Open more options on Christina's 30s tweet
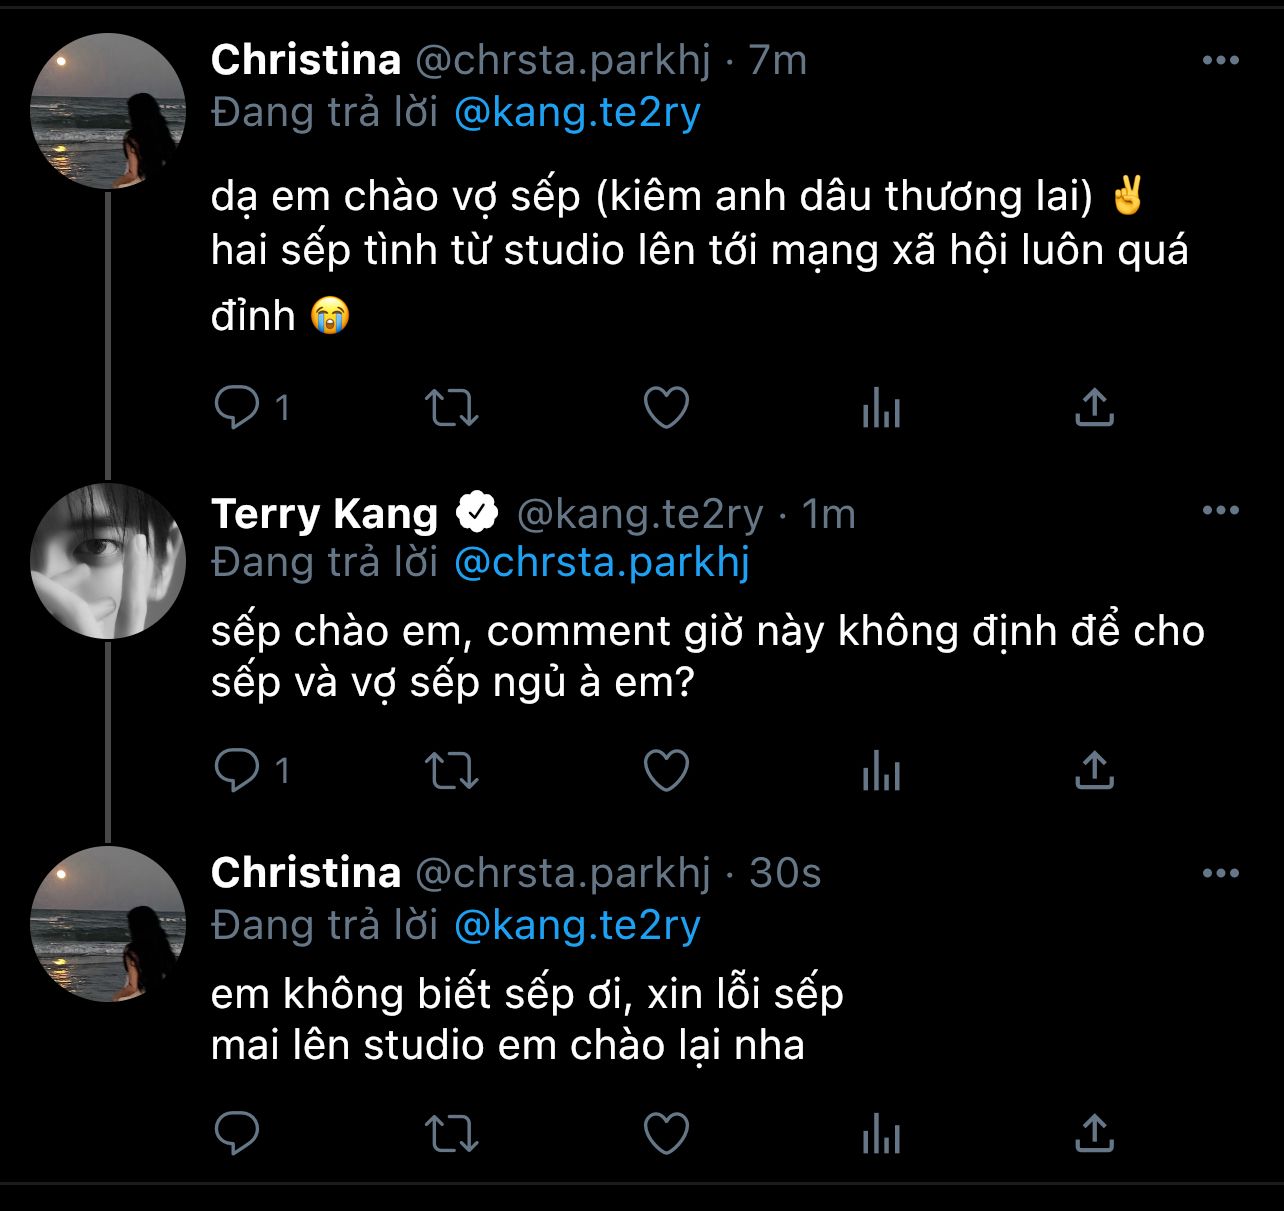Screen dimensions: 1284x1211 coord(1220,874)
